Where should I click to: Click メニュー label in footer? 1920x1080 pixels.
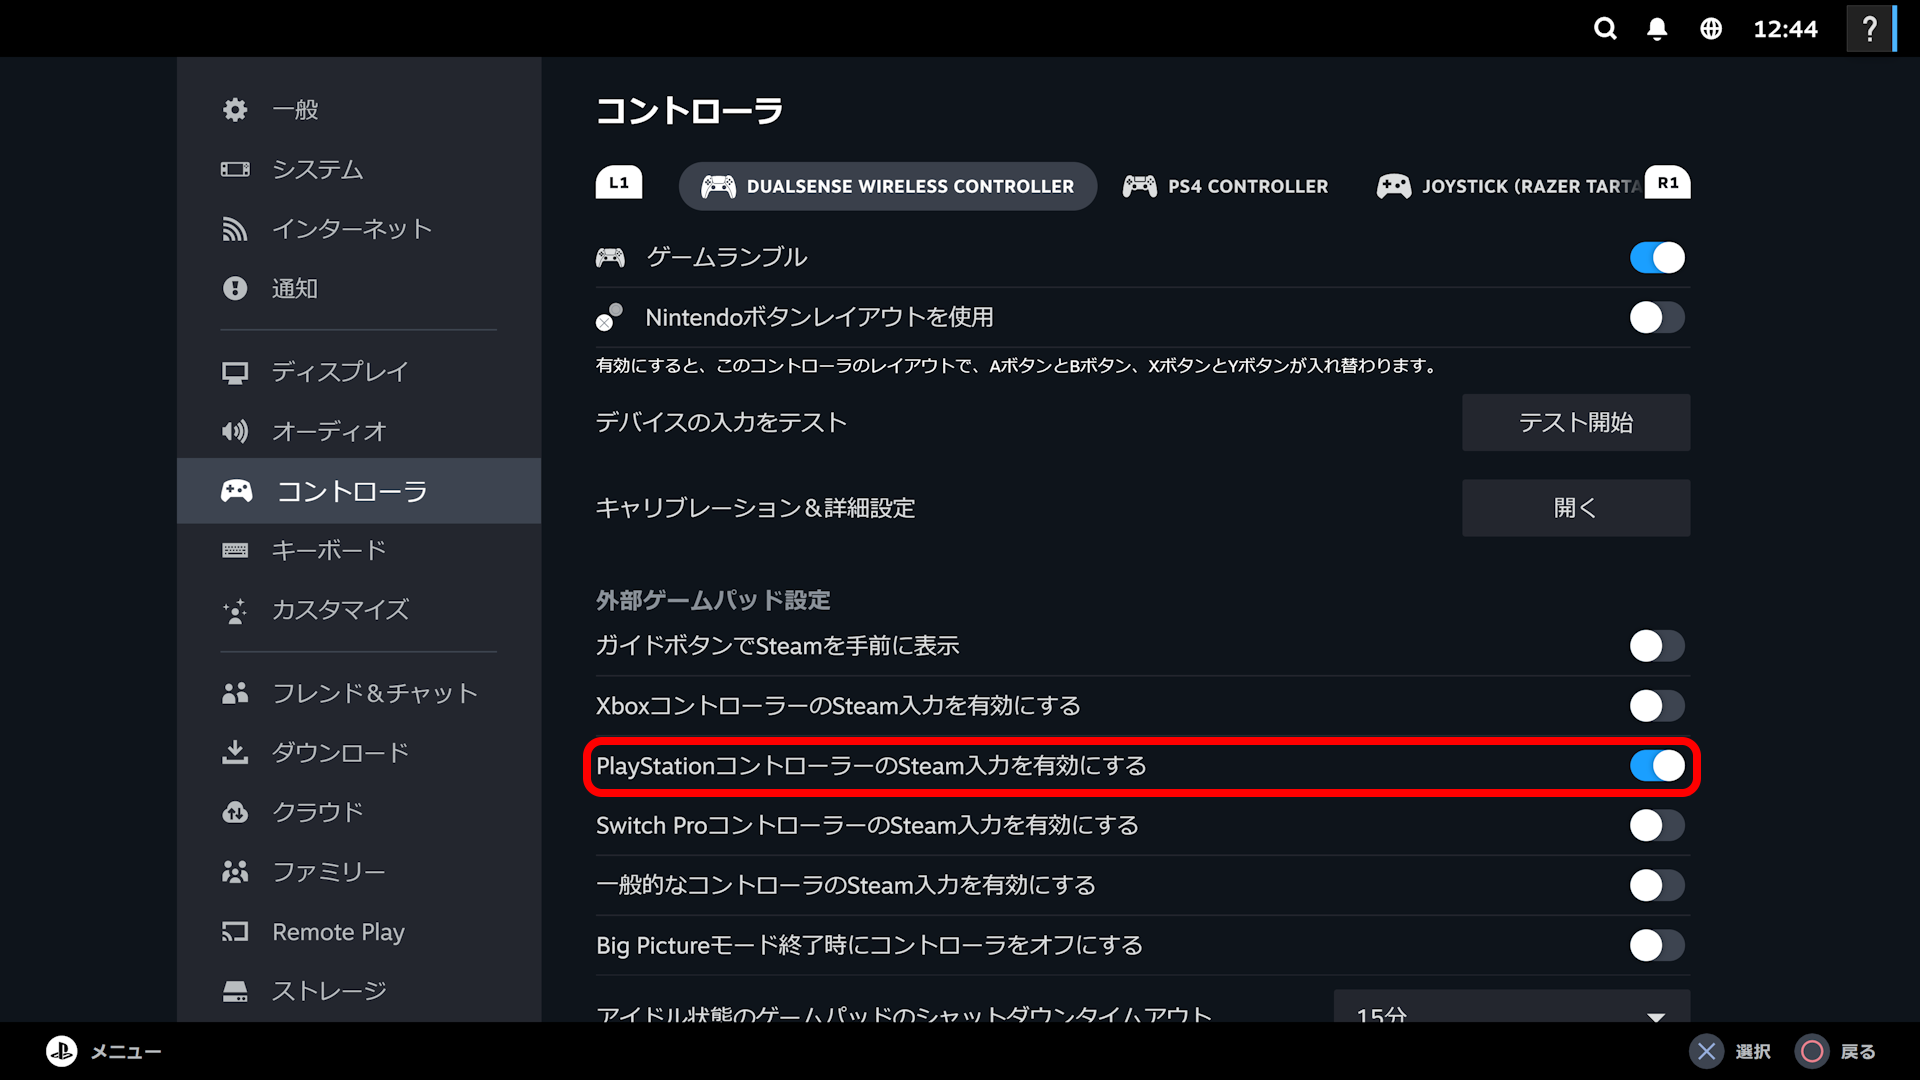pyautogui.click(x=126, y=1052)
